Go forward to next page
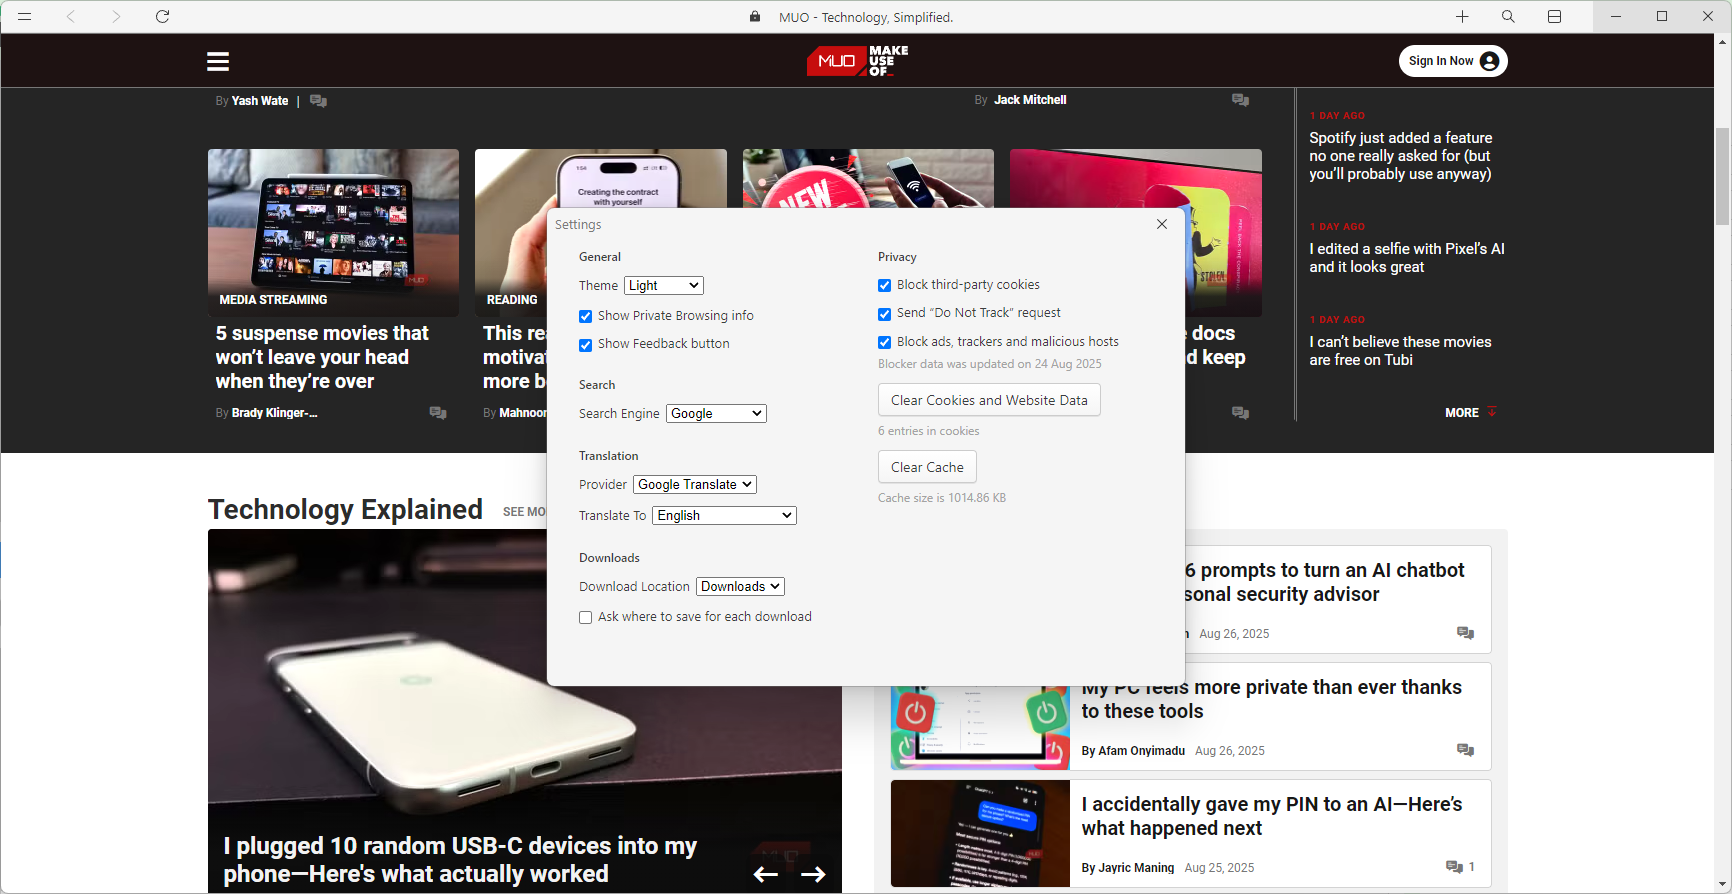This screenshot has width=1732, height=894. click(116, 17)
